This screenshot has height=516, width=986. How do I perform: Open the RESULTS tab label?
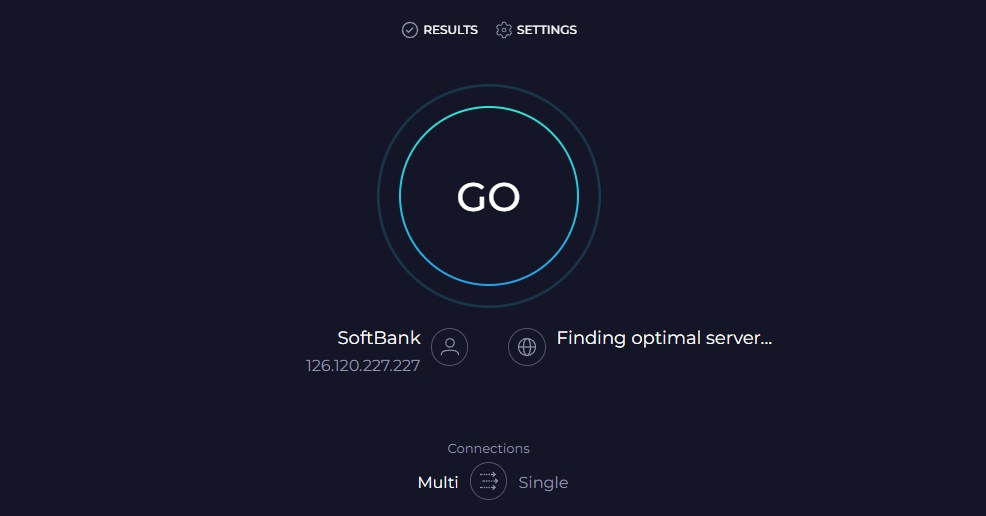point(450,30)
